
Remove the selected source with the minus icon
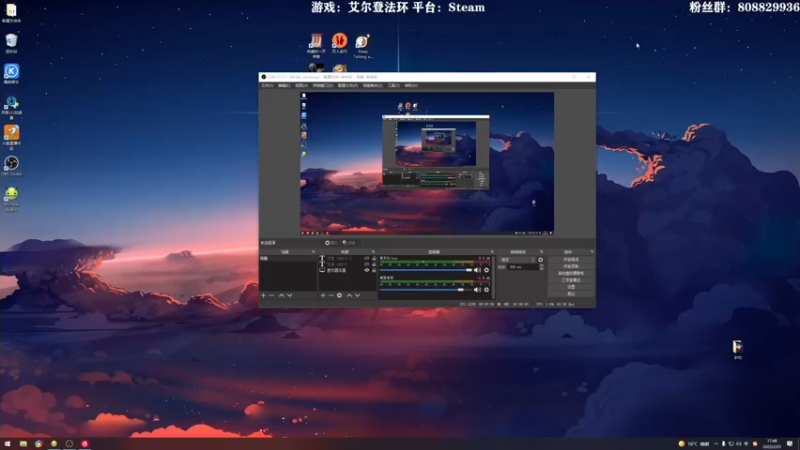331,295
